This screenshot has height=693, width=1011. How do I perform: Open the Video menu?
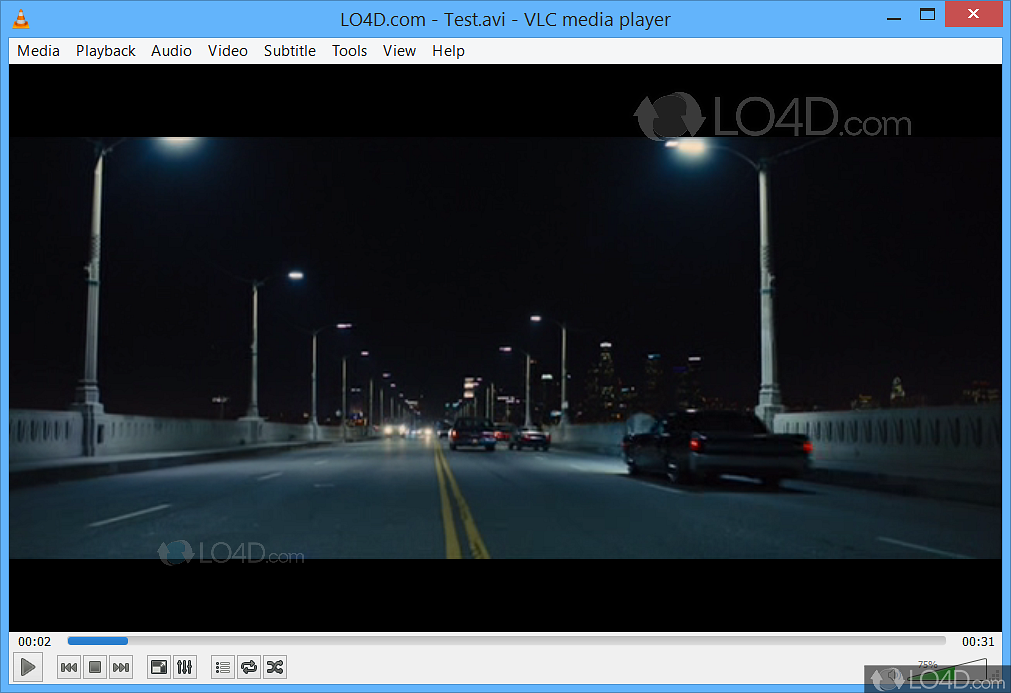(x=228, y=51)
